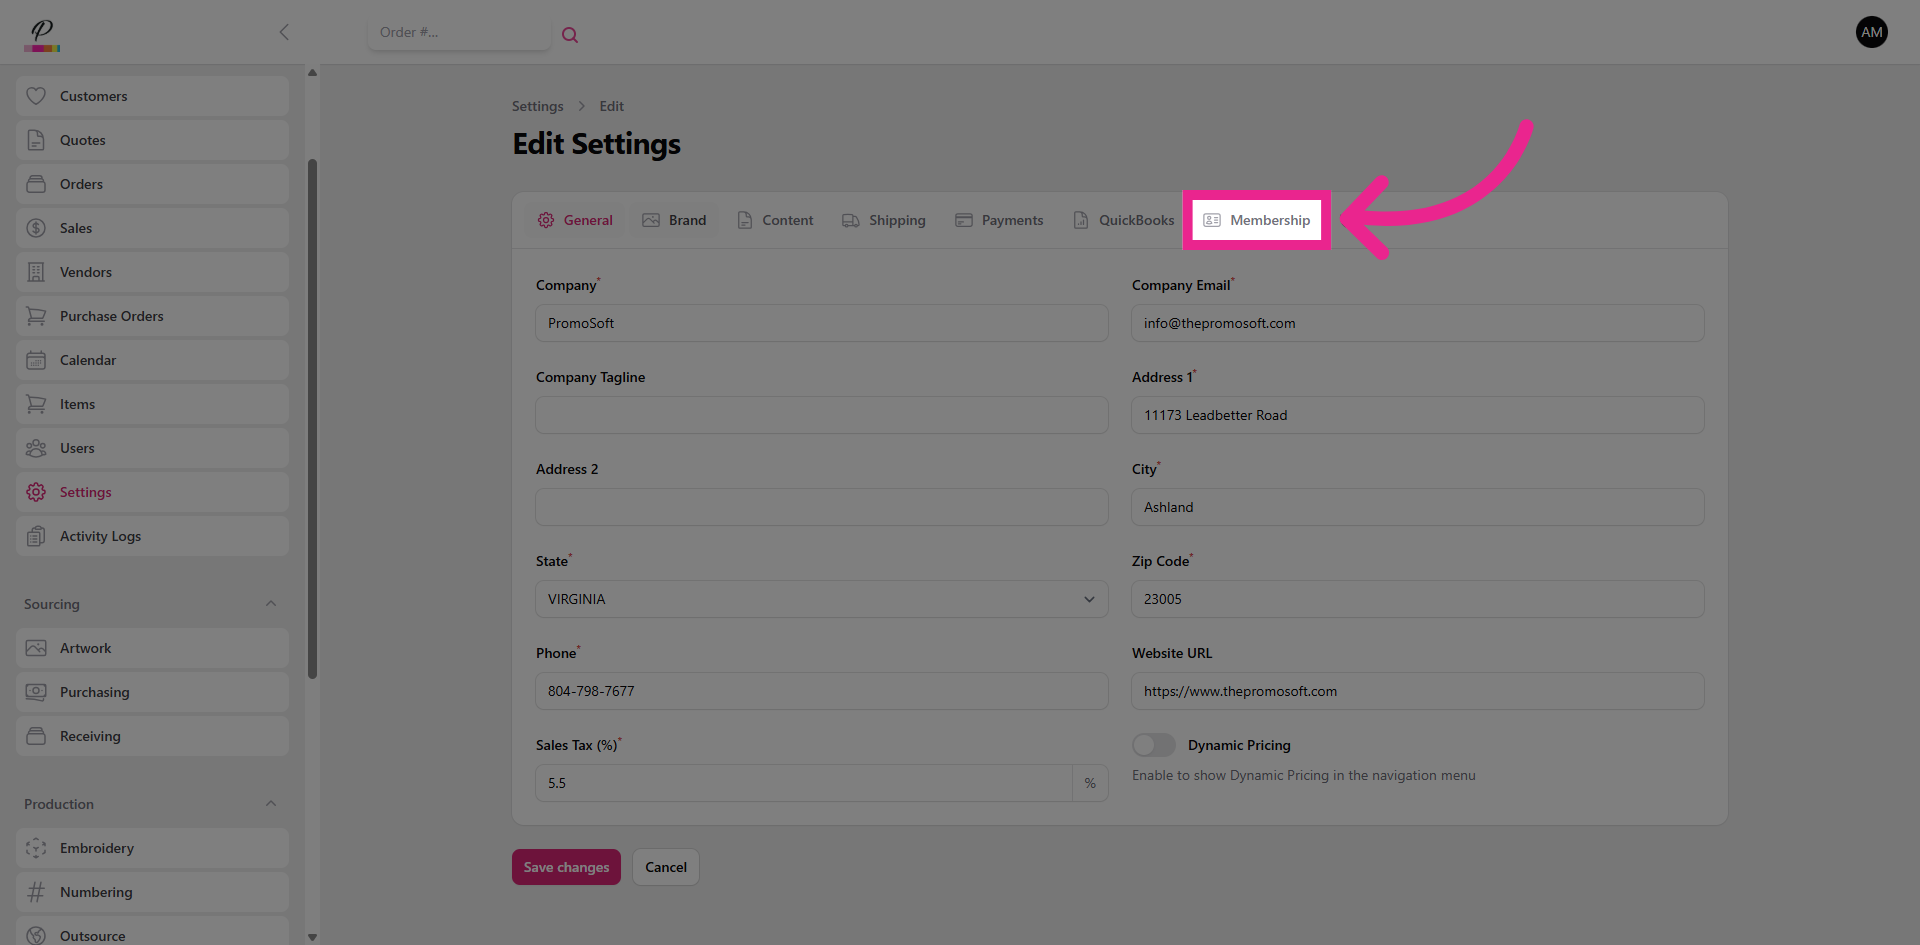Open the AM user avatar menu
The image size is (1920, 945).
[x=1871, y=32]
